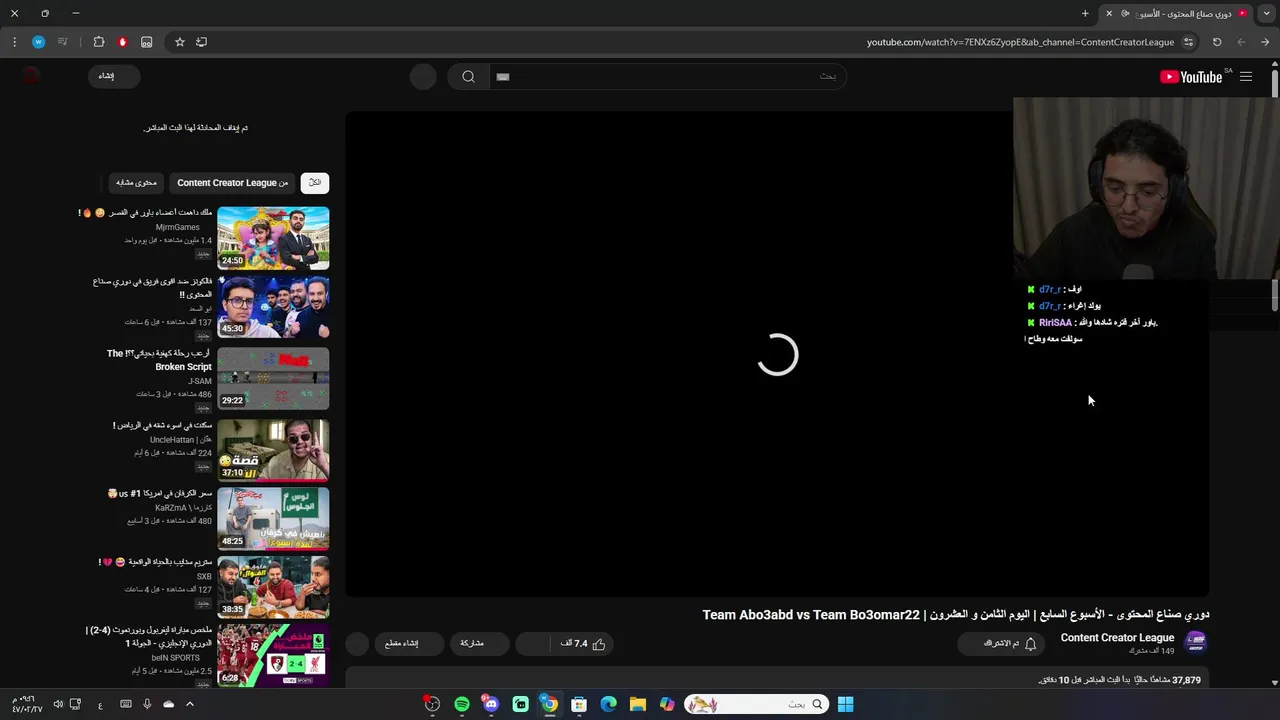The width and height of the screenshot is (1280, 720).
Task: Open Content Creator League channel name link
Action: pyautogui.click(x=1117, y=638)
